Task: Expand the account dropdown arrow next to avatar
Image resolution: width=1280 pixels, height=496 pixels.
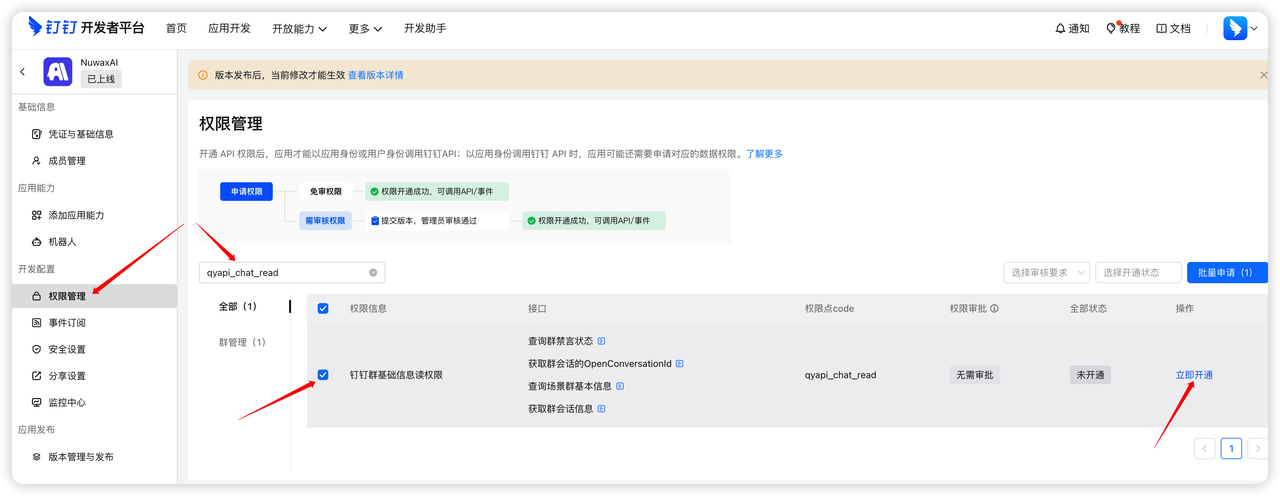Action: [x=1254, y=29]
